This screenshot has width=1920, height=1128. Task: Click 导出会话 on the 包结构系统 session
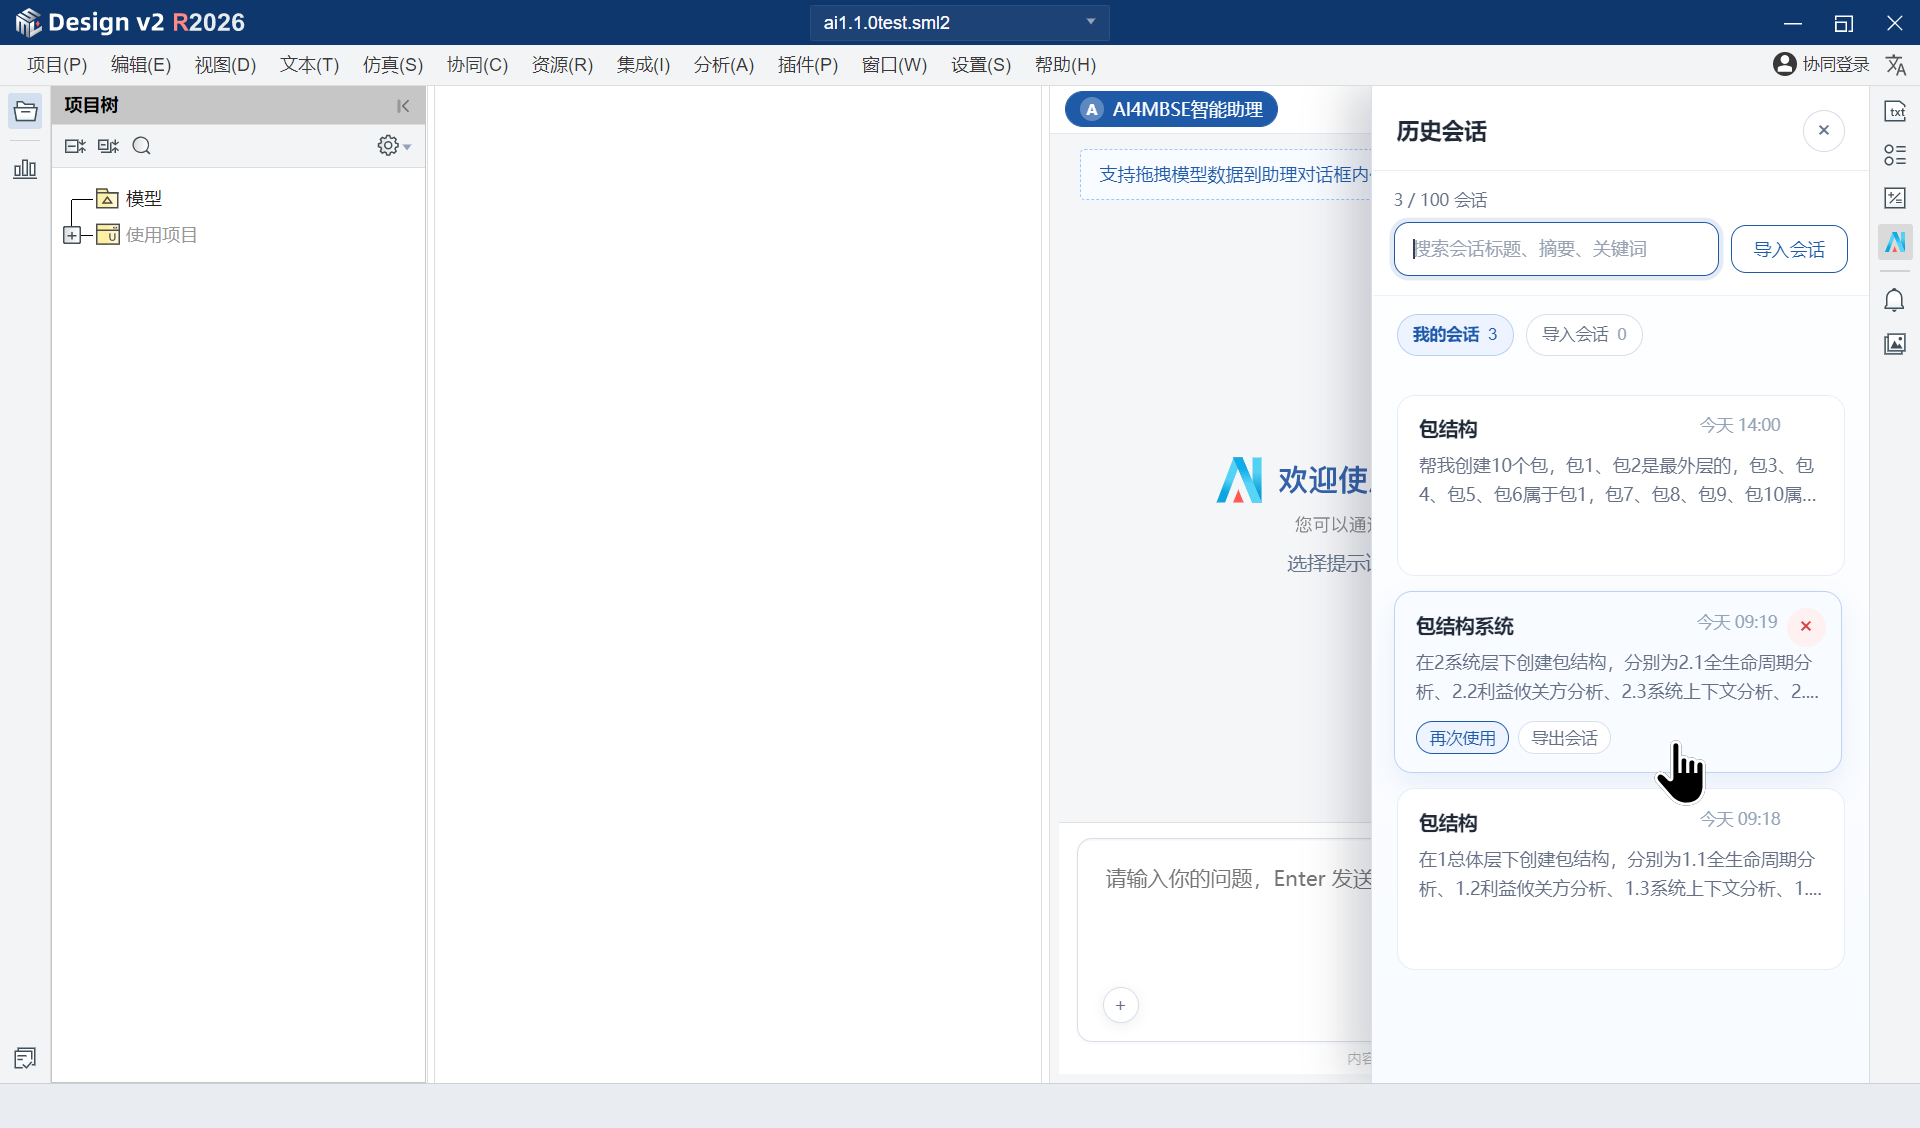pyautogui.click(x=1564, y=738)
